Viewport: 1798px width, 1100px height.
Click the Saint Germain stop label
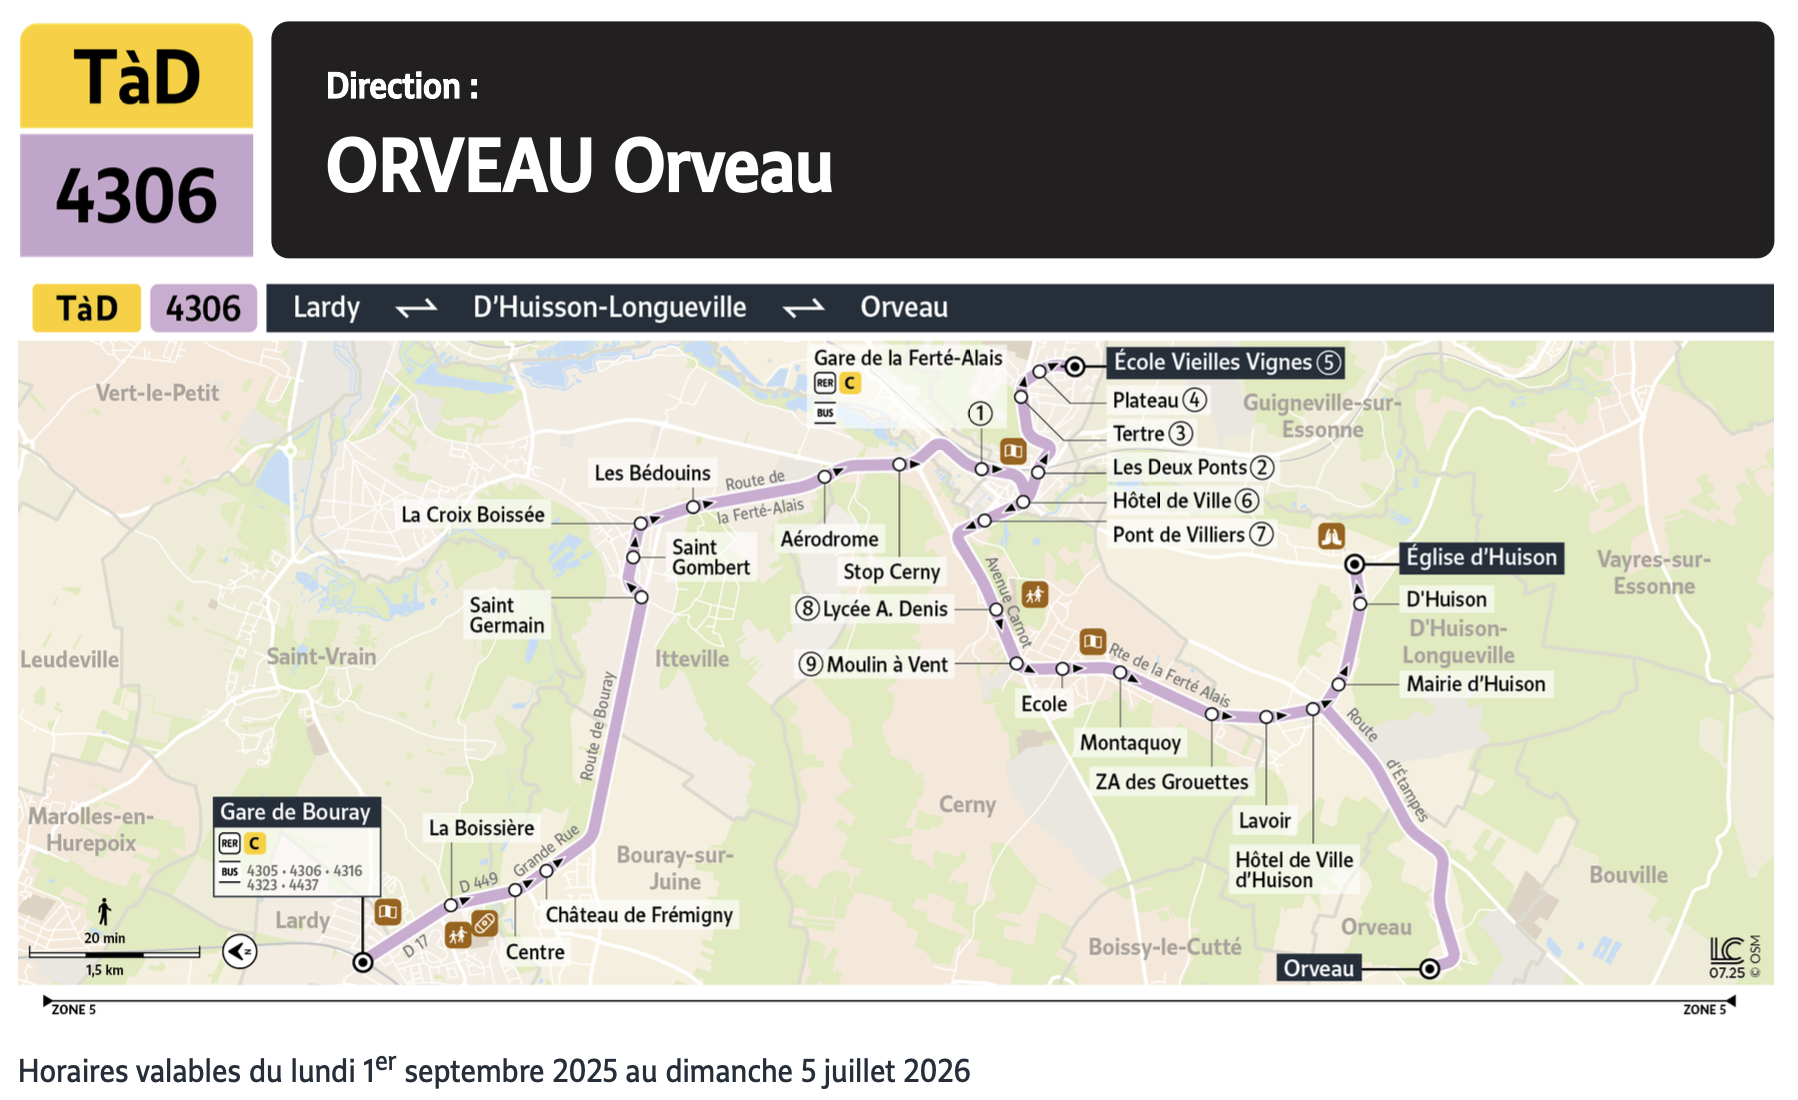(507, 615)
